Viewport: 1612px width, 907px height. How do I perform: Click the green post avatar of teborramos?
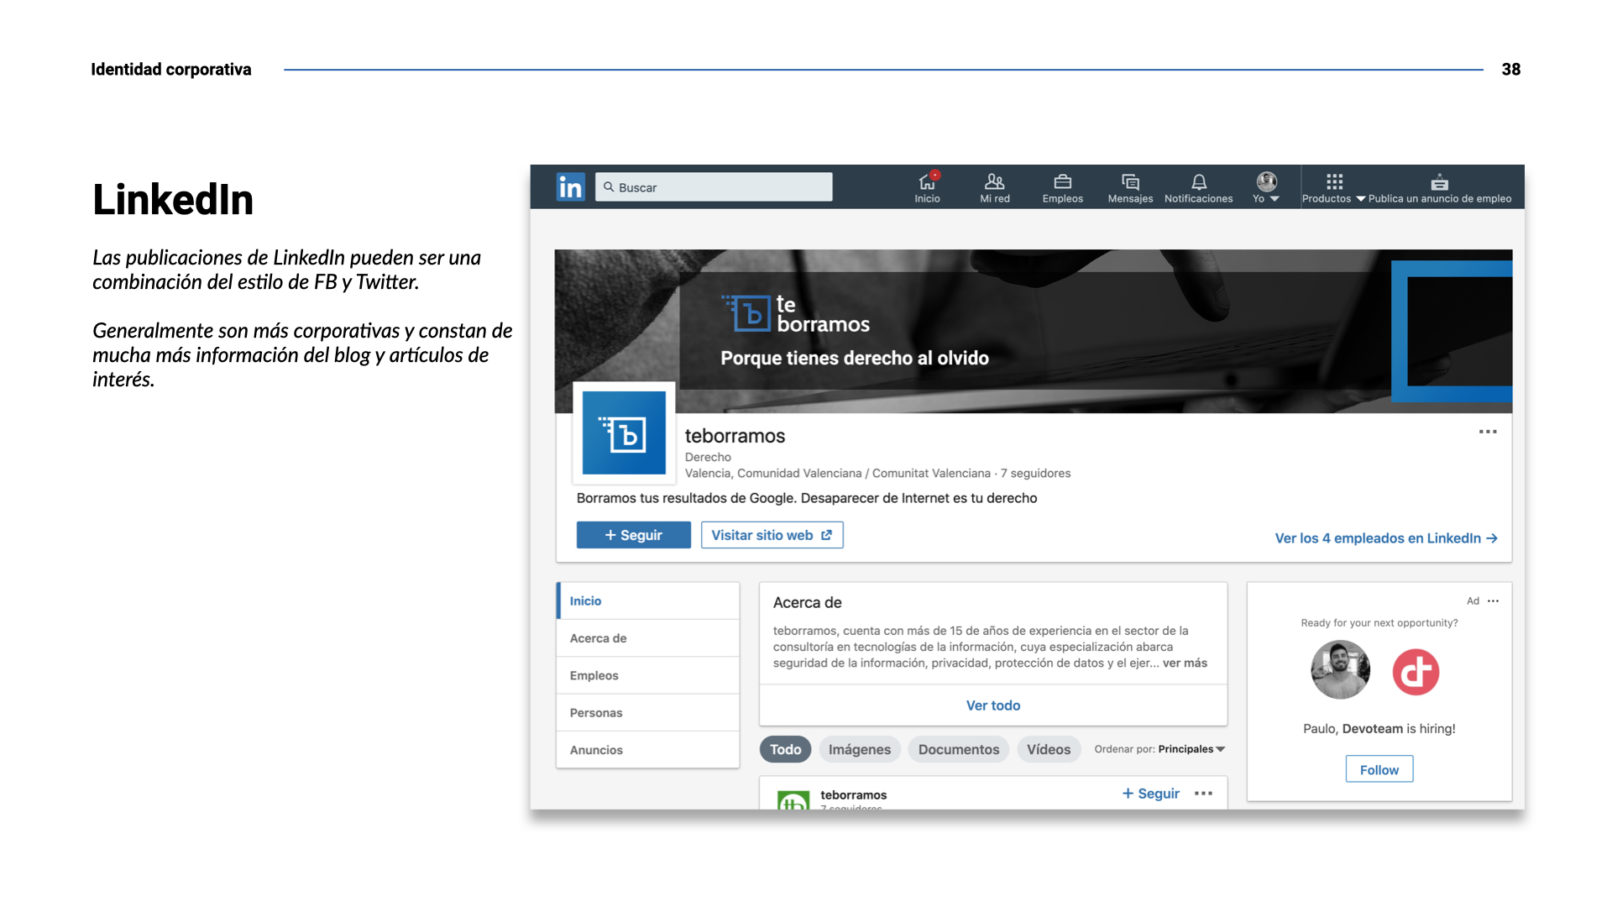[794, 799]
